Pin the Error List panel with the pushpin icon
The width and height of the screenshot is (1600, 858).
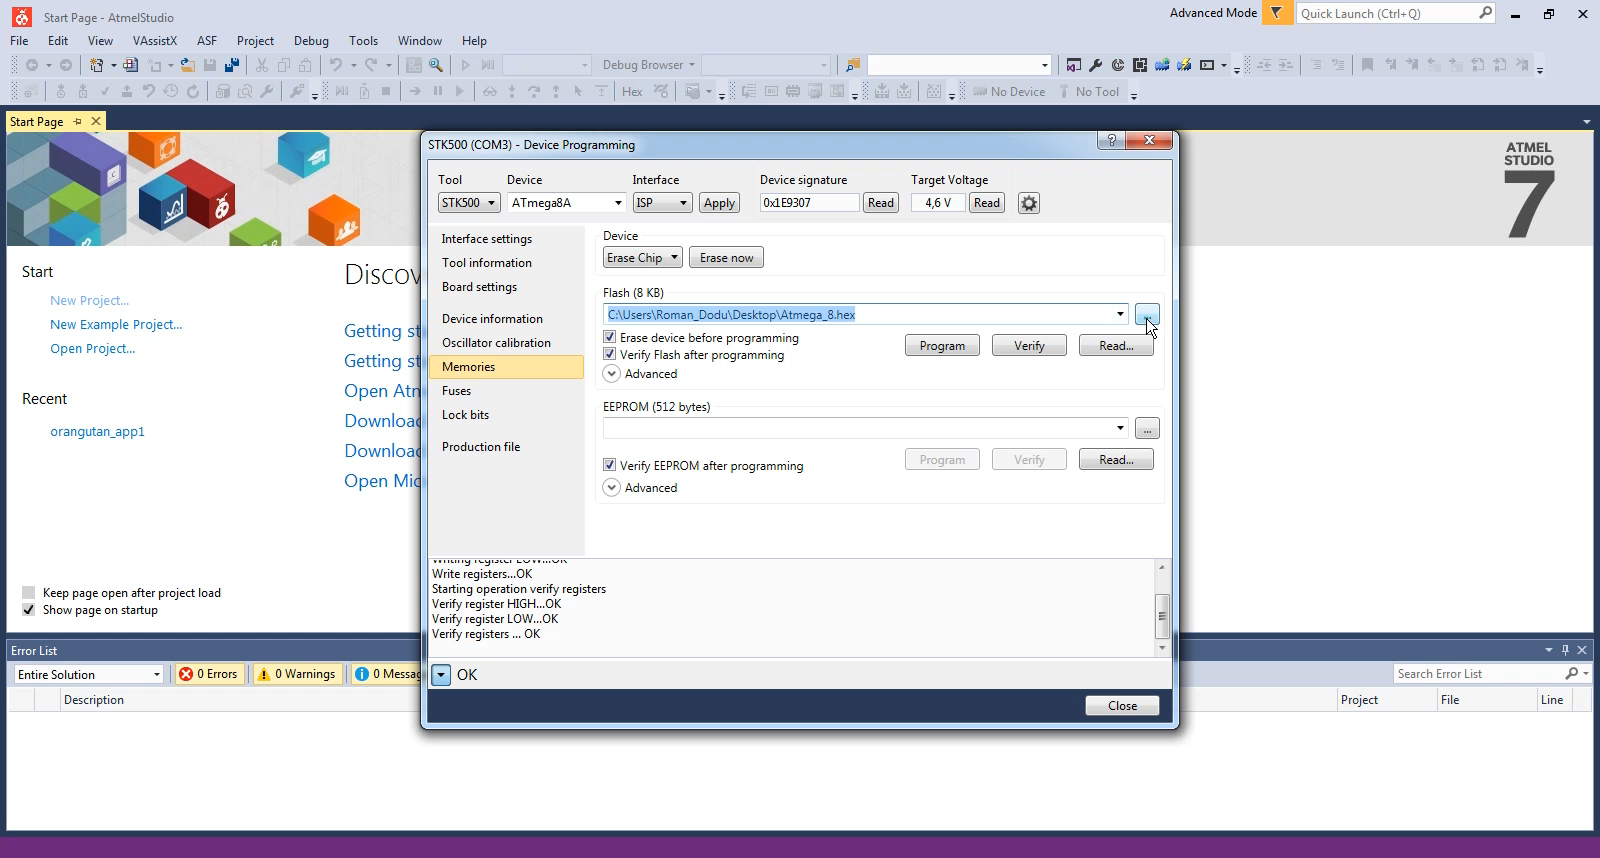[x=1565, y=650]
